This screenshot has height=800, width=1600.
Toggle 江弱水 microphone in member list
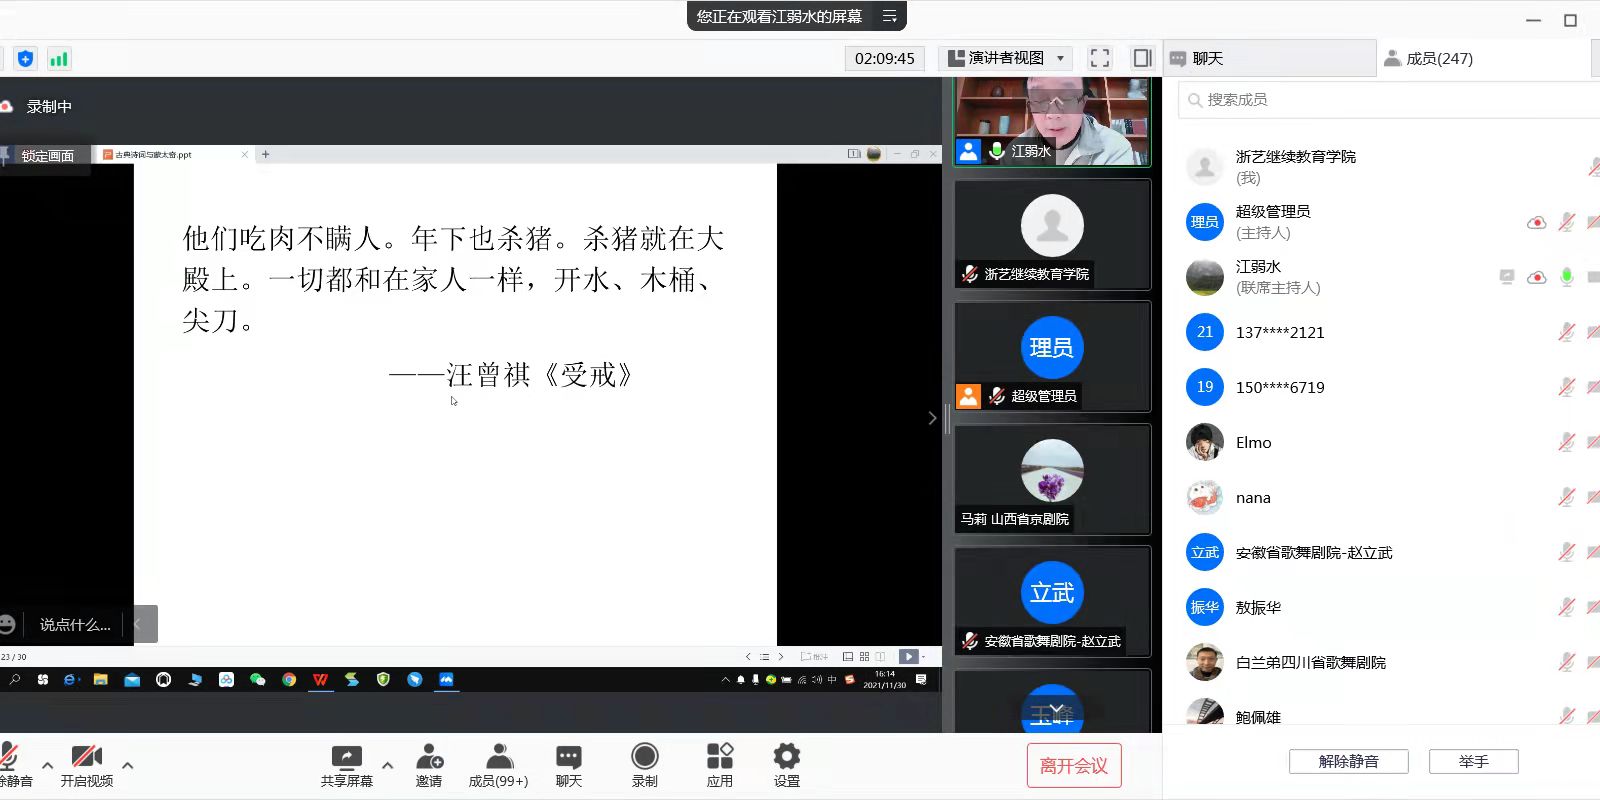[x=1566, y=277]
